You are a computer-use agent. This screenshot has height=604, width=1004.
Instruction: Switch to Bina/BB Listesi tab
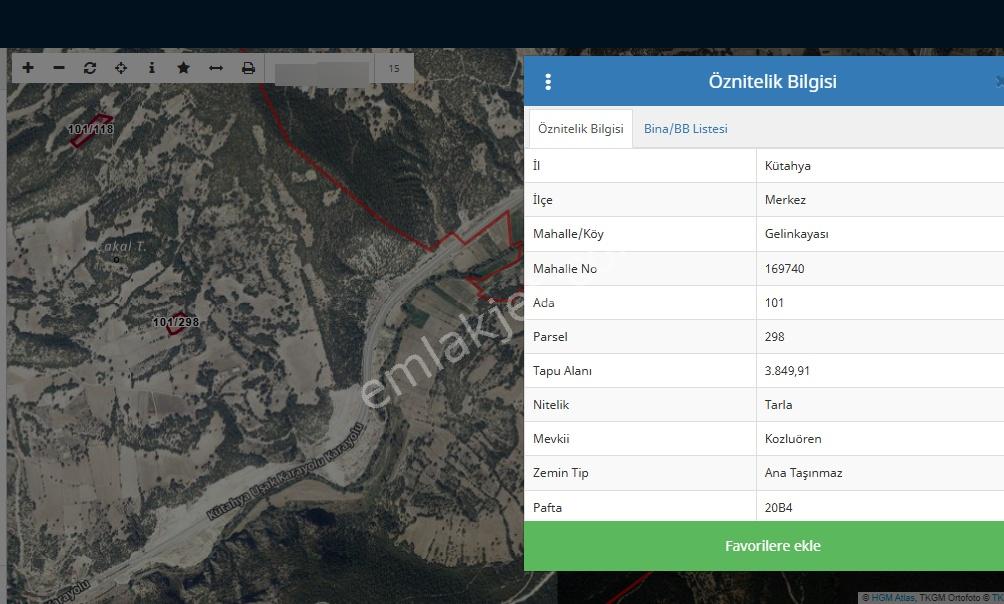685,129
